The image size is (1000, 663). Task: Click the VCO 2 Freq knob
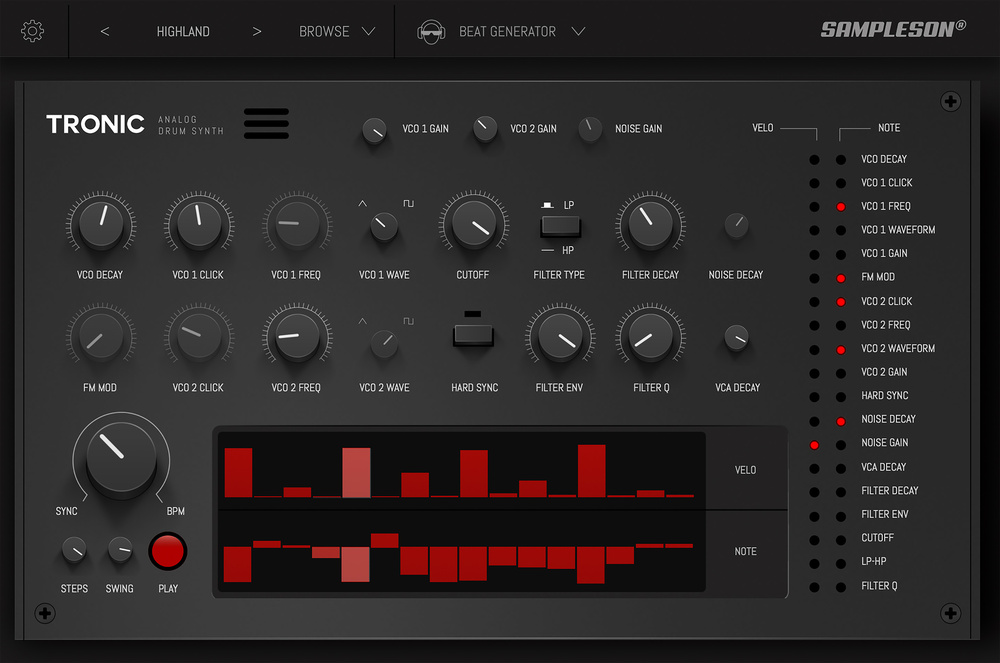(297, 336)
